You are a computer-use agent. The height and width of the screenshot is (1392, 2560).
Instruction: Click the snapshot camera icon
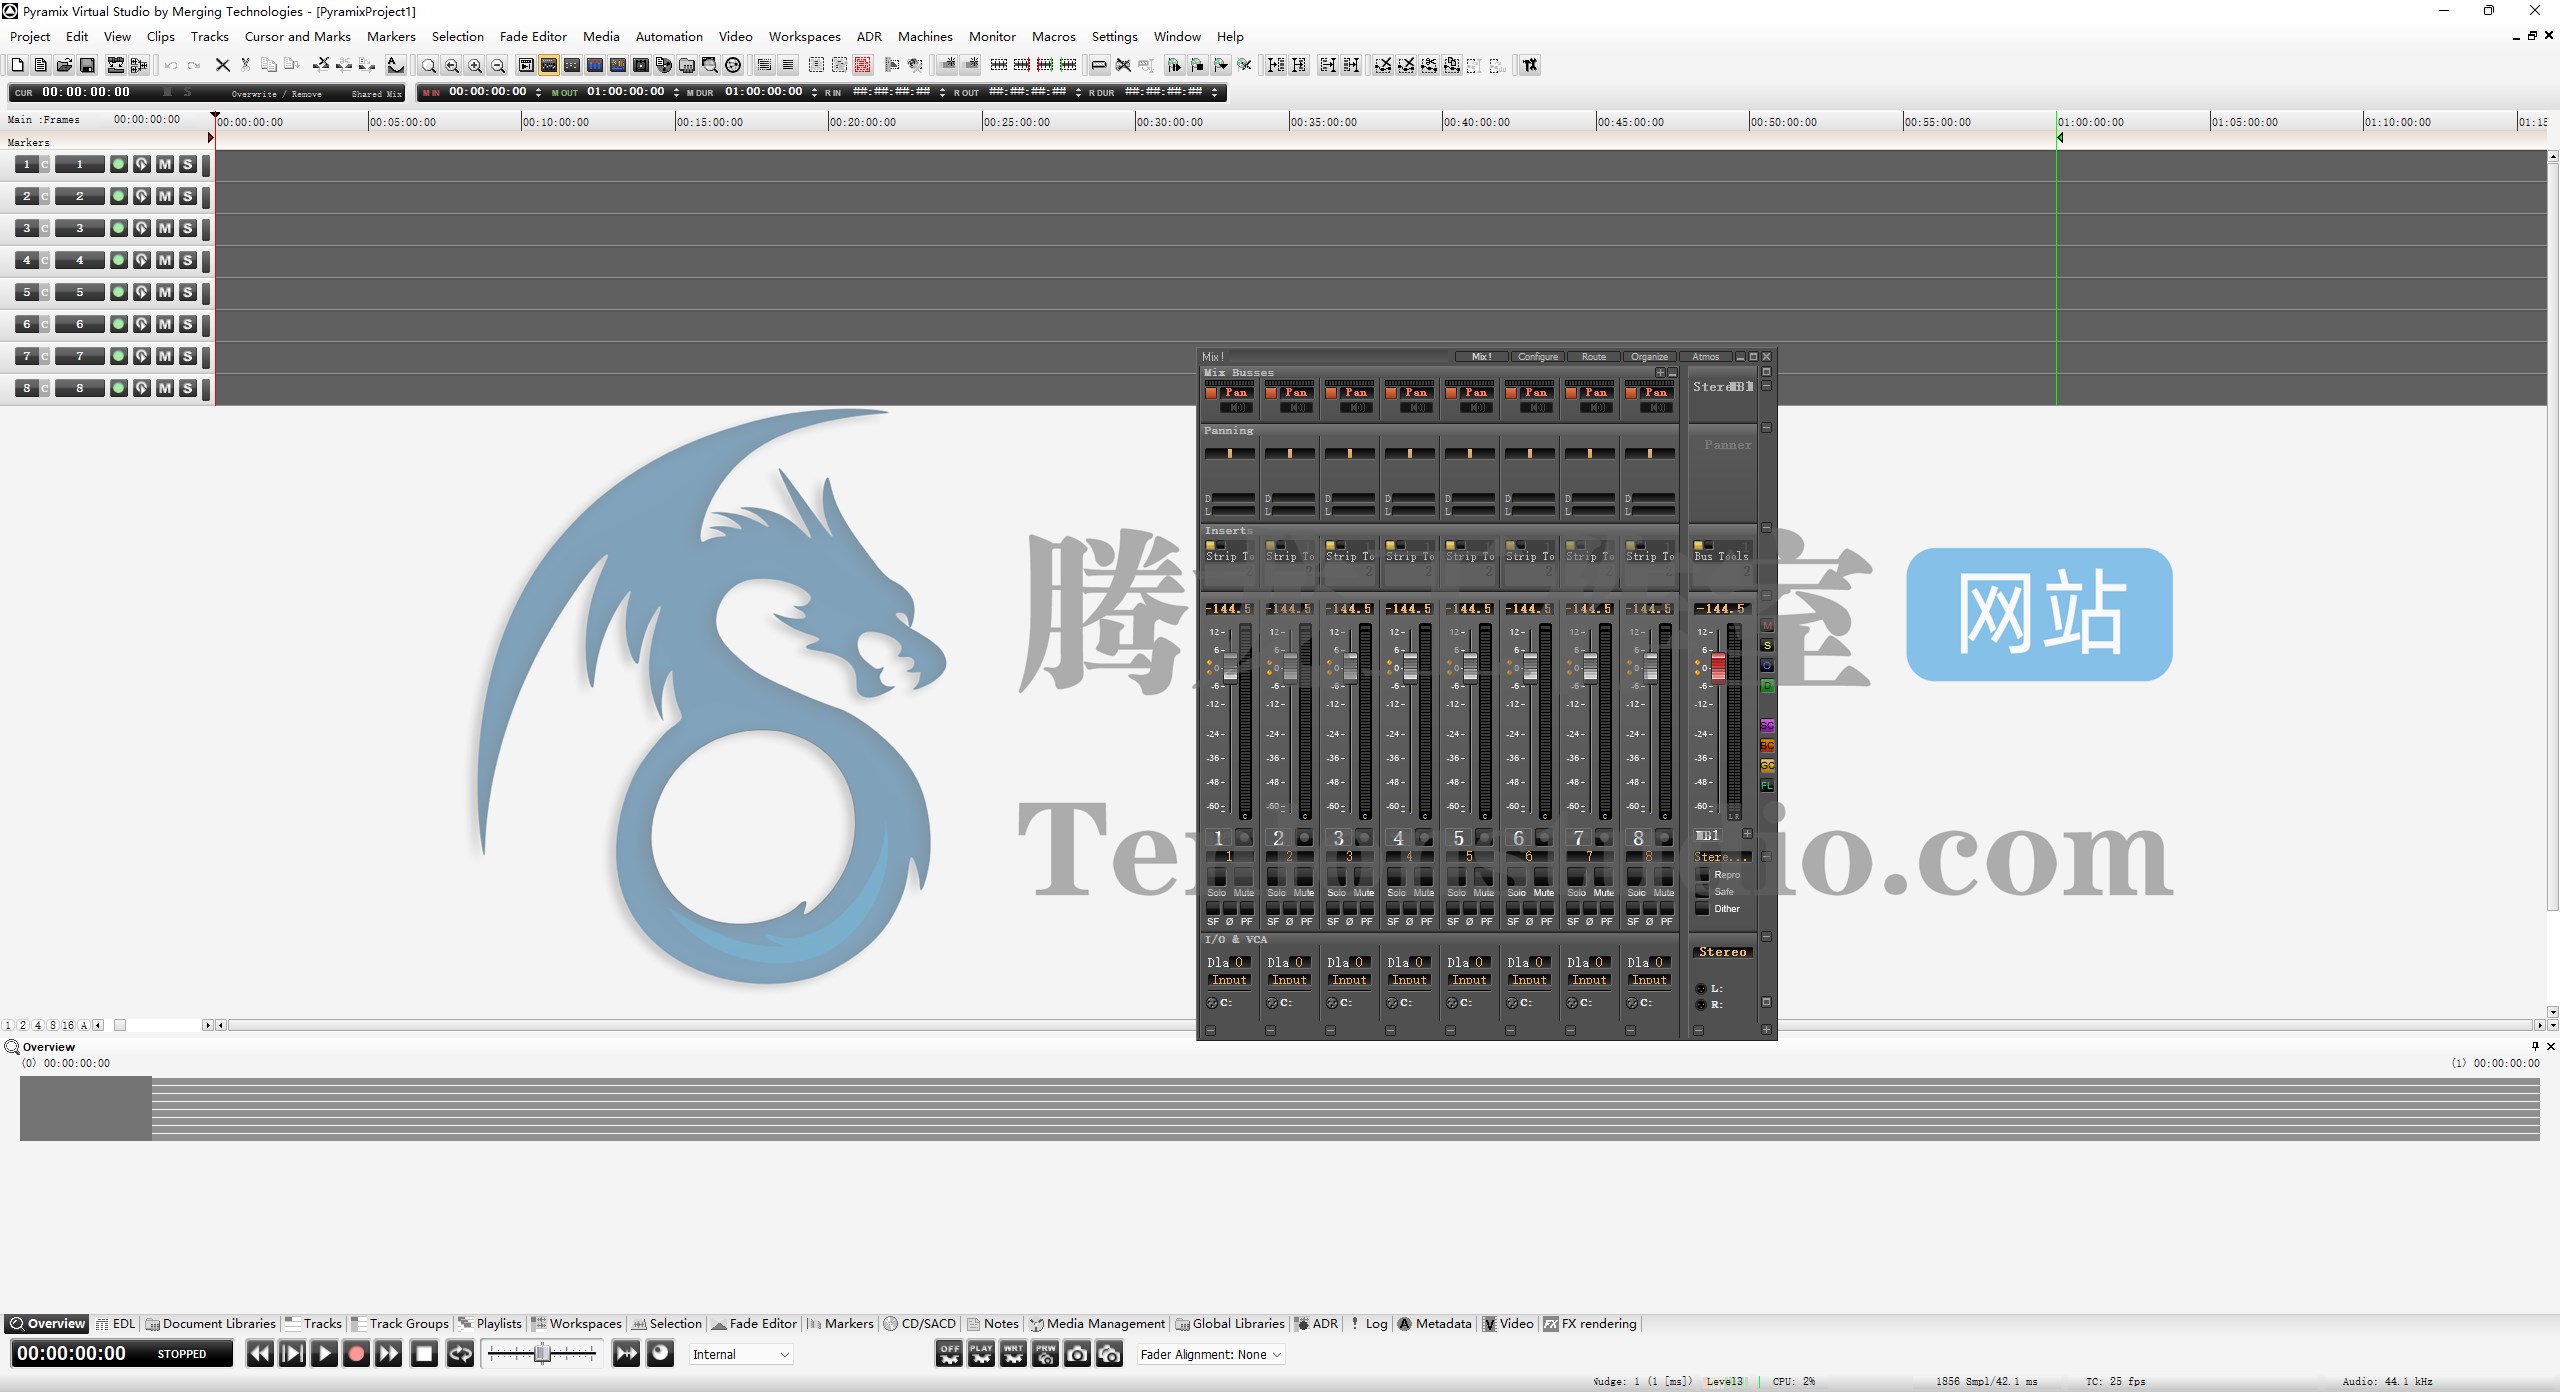1077,1354
